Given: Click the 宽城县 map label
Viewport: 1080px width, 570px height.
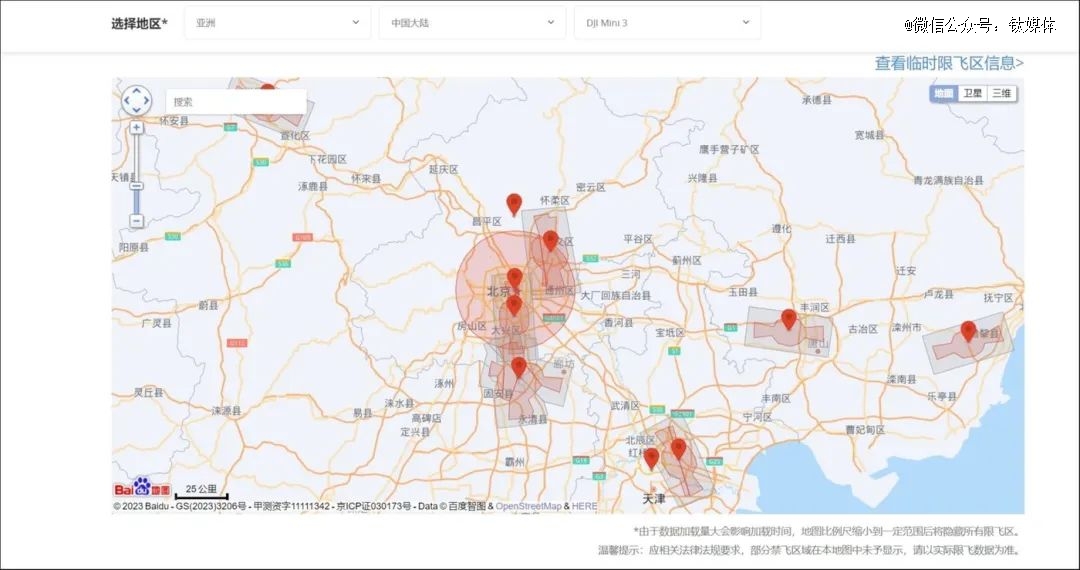Looking at the screenshot, I should (x=869, y=136).
